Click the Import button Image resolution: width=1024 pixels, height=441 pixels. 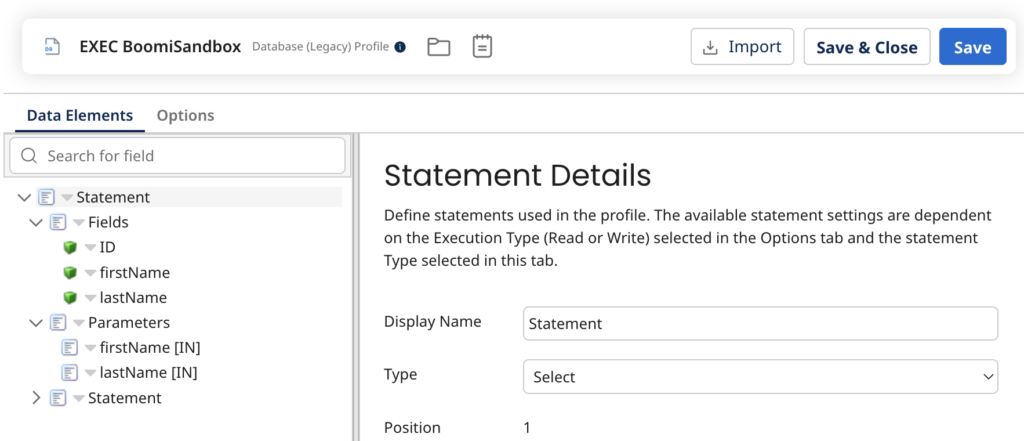[x=742, y=47]
